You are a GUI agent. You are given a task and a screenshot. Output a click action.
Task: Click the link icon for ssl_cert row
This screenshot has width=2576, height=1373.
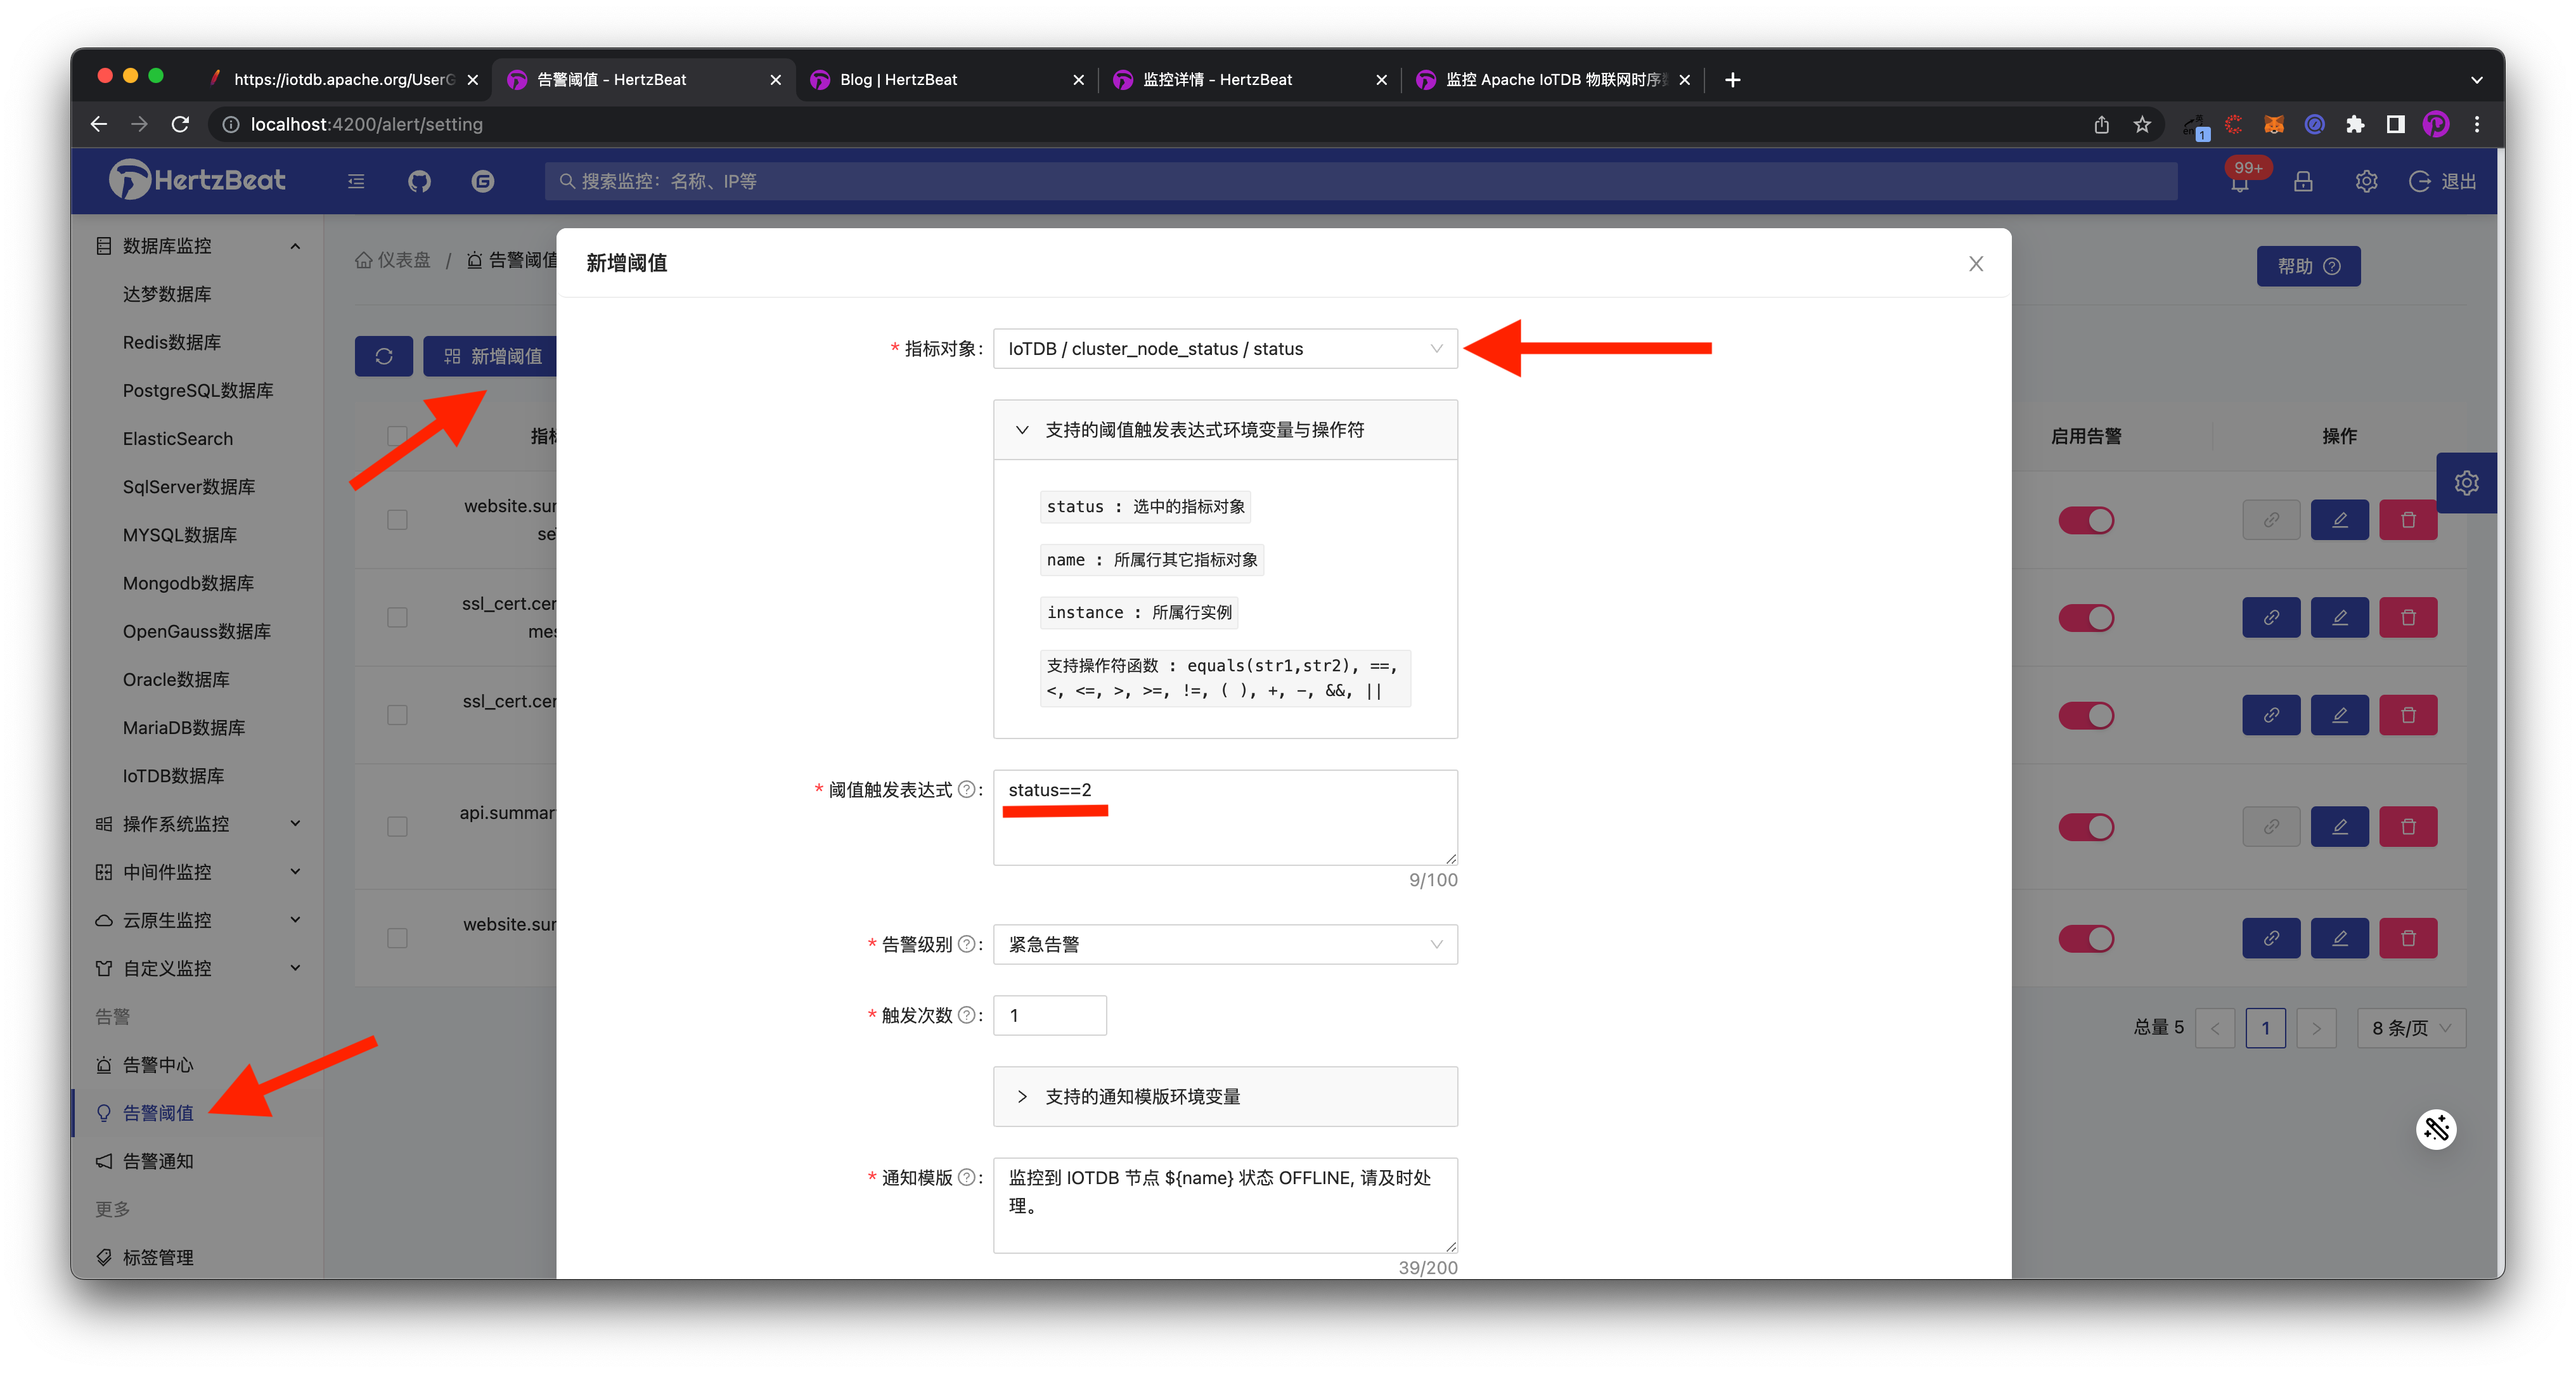point(2271,618)
